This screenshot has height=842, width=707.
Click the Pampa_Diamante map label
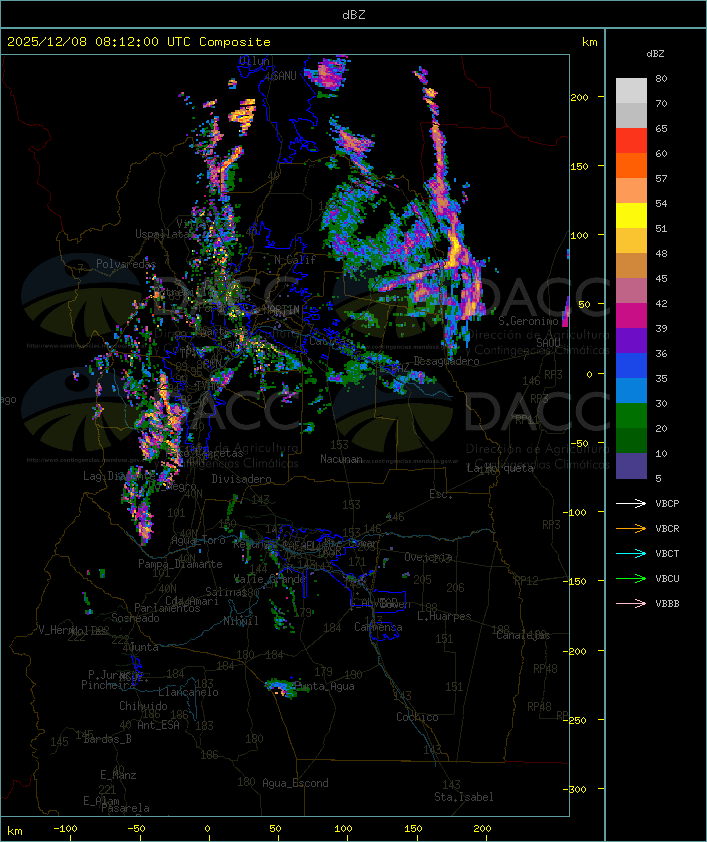(180, 564)
